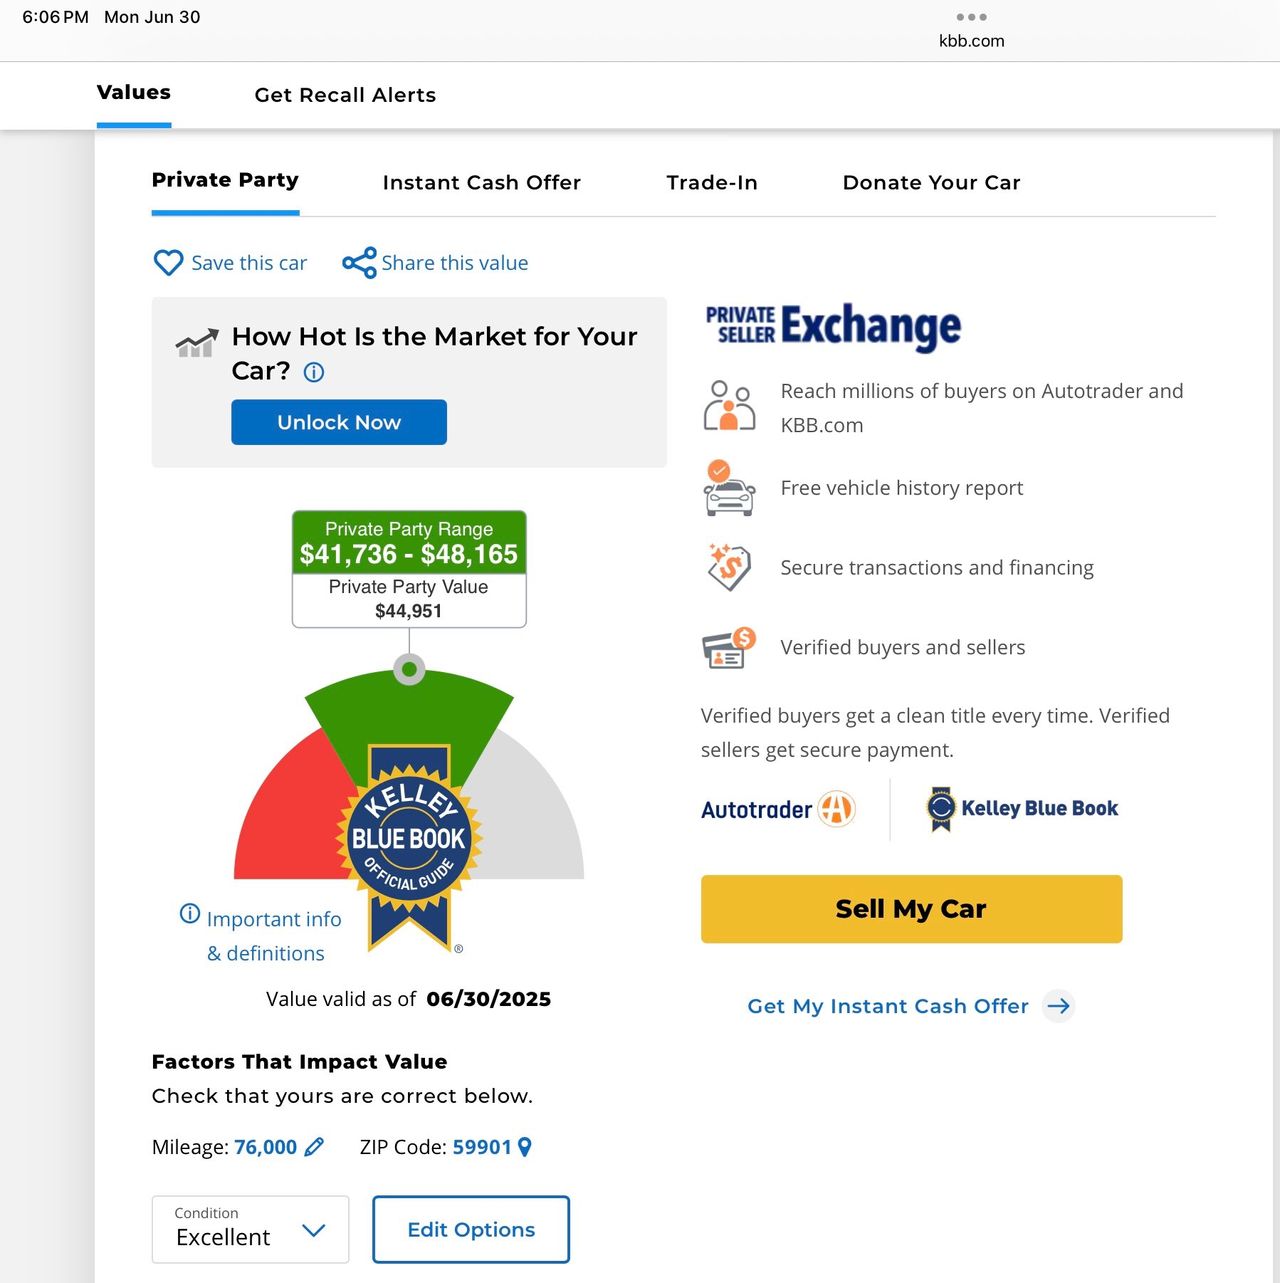This screenshot has width=1280, height=1283.
Task: Click the gauge needle marker on value meter
Action: tap(409, 668)
